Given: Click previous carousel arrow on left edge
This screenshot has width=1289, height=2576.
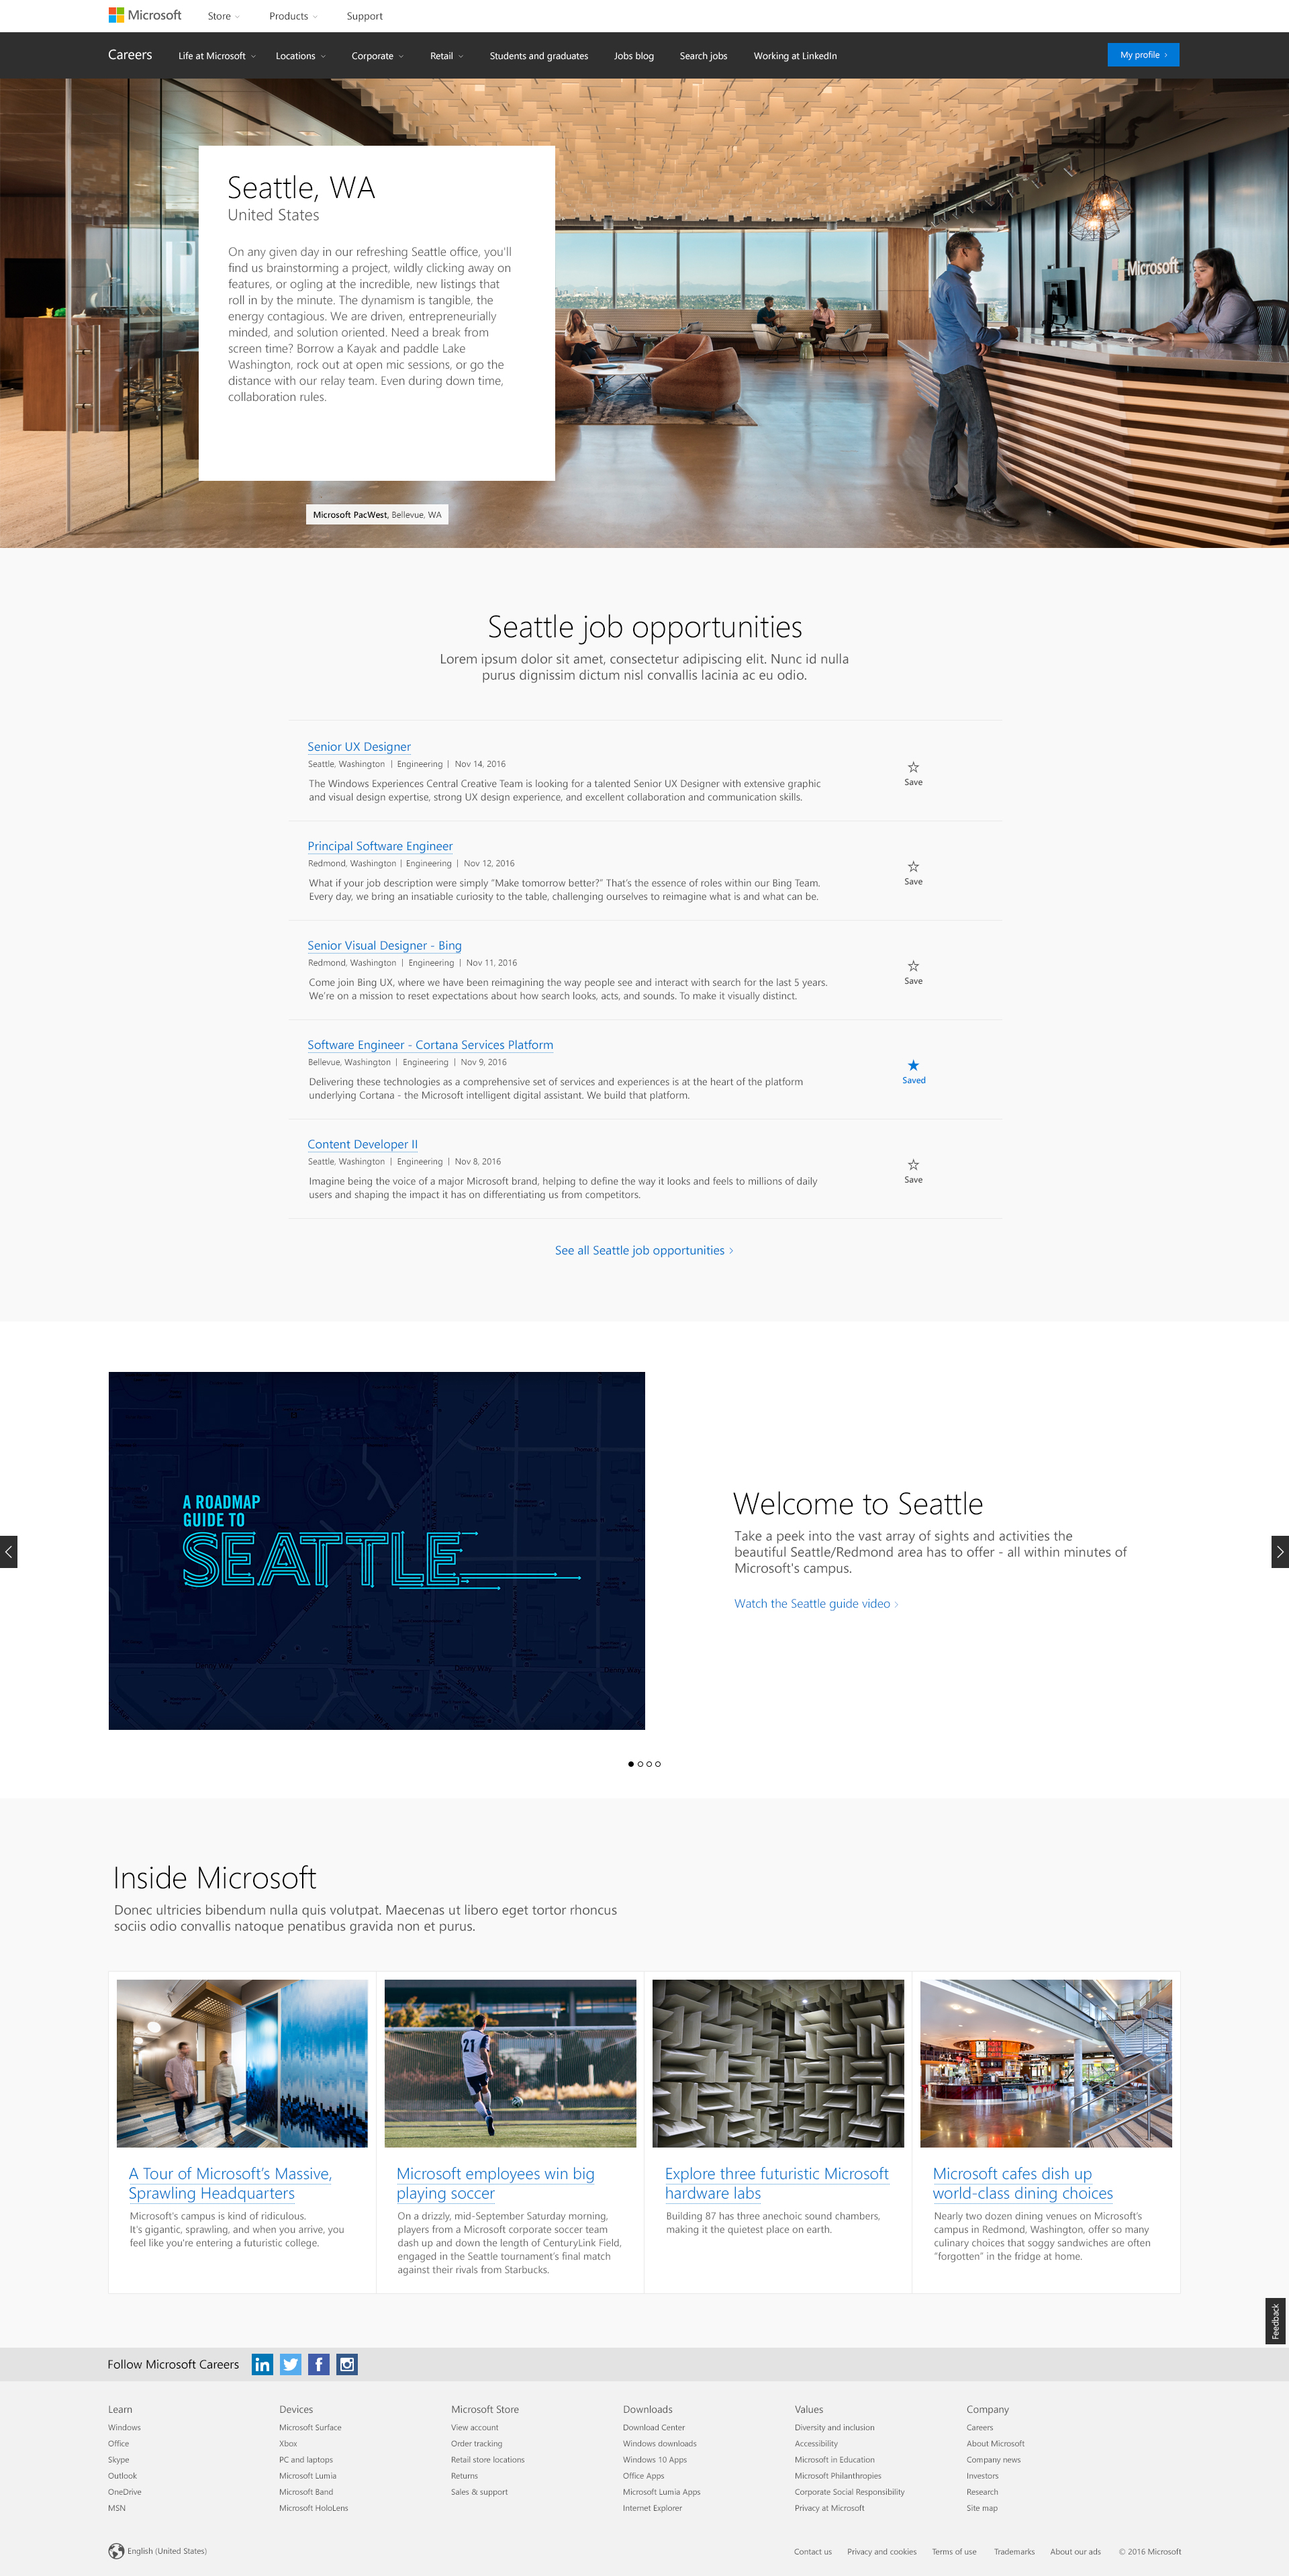Looking at the screenshot, I should coord(9,1551).
